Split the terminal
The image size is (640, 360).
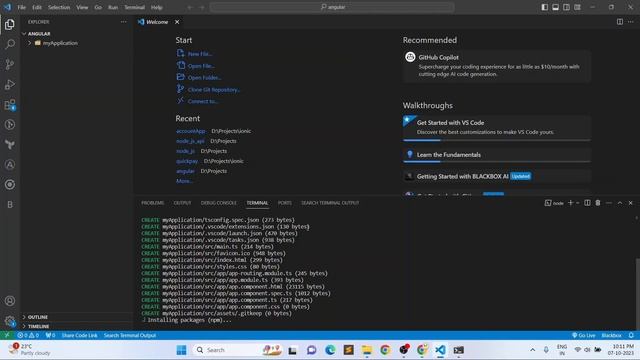point(587,203)
